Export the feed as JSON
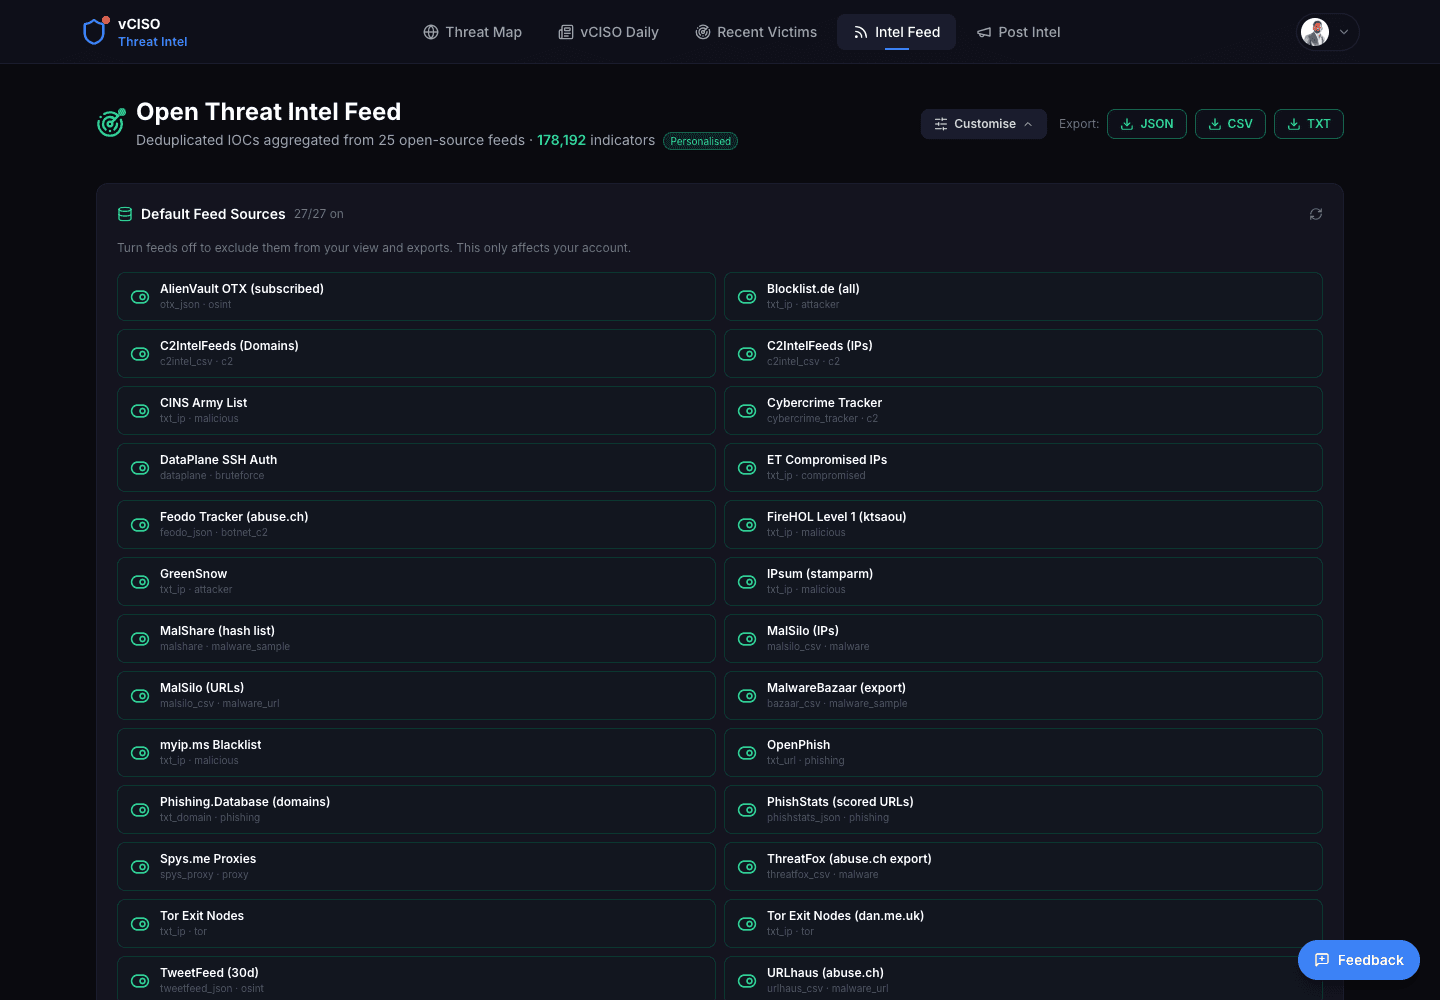The image size is (1440, 1000). coord(1147,124)
